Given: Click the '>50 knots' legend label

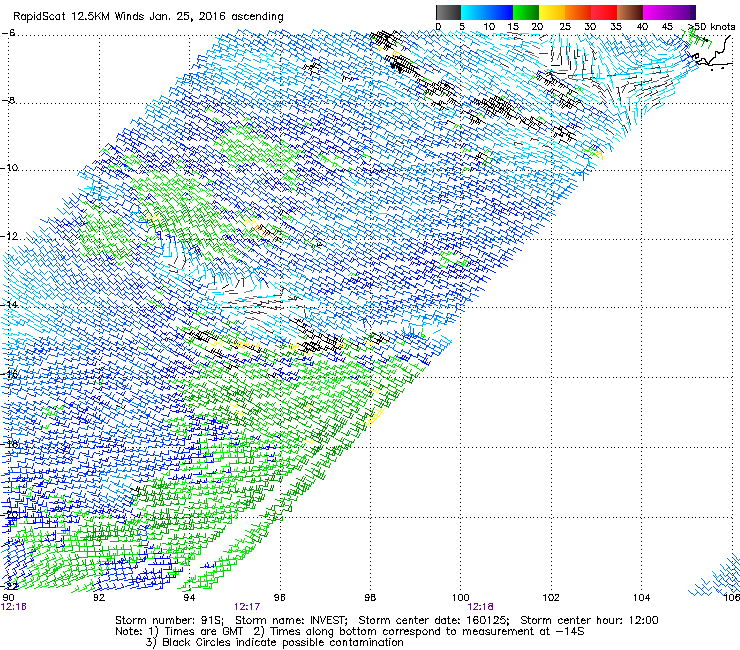Looking at the screenshot, I should tap(712, 26).
